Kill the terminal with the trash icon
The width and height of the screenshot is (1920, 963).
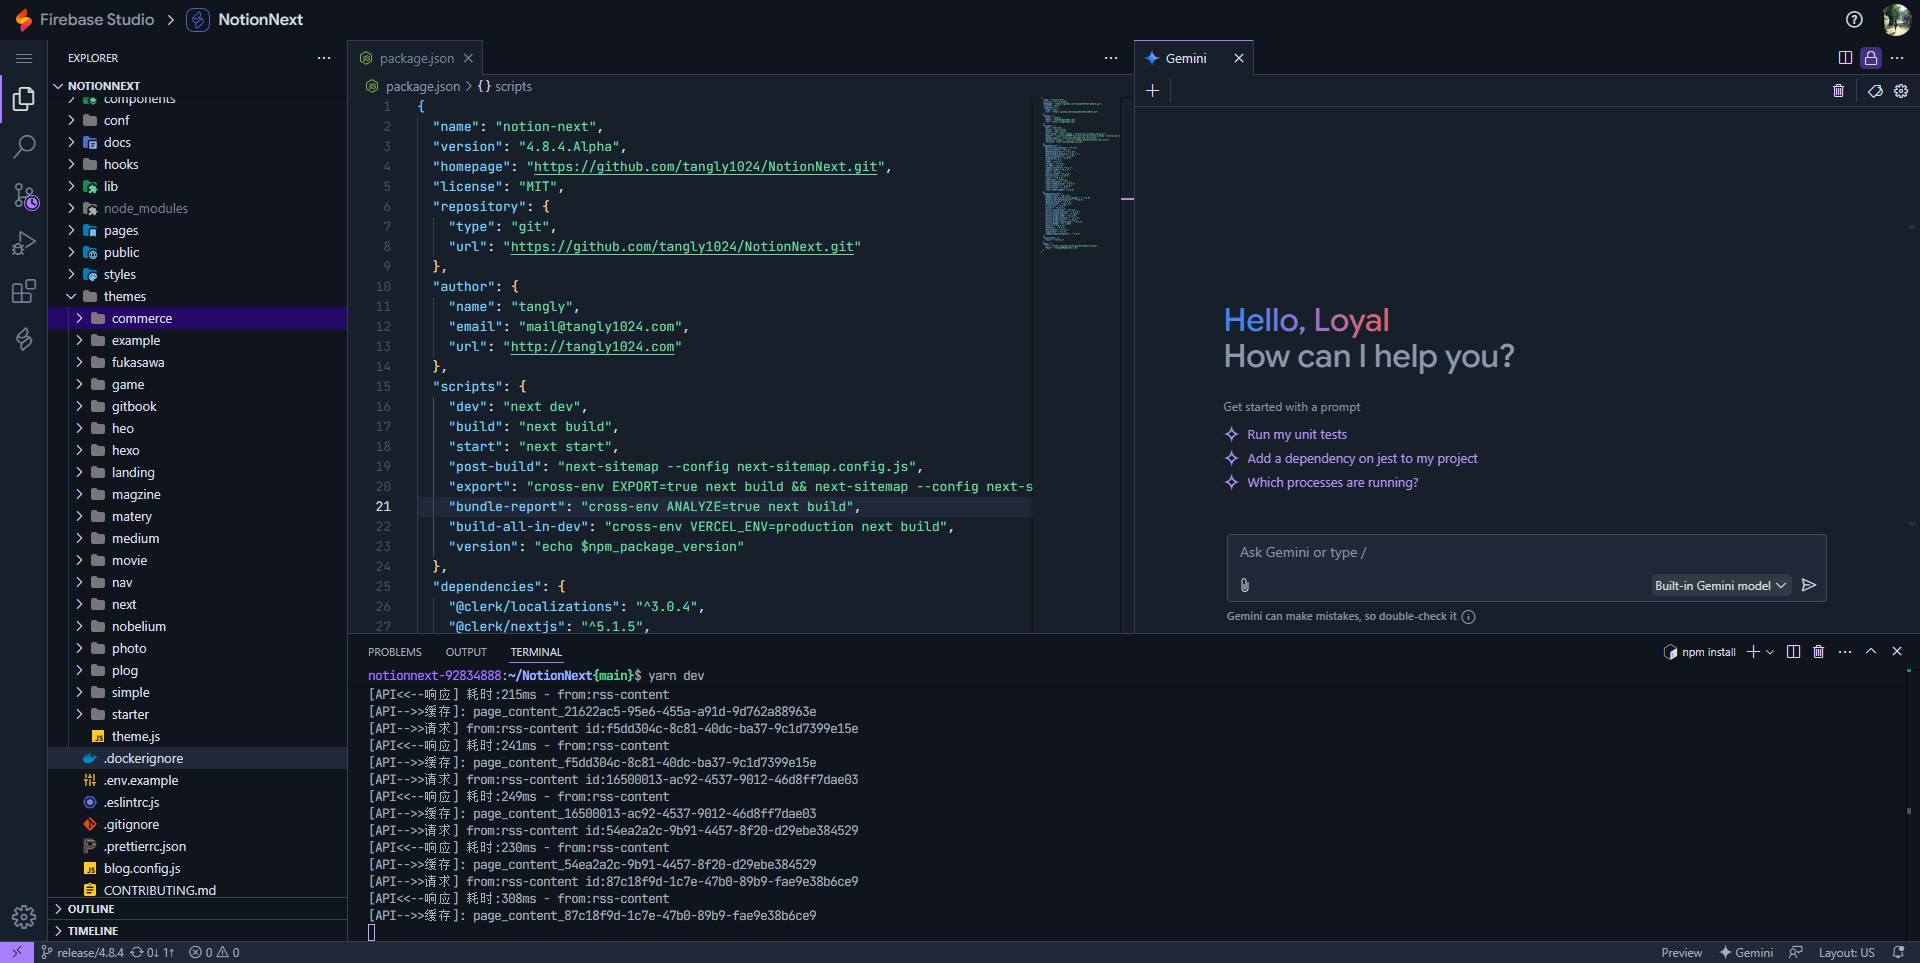click(x=1819, y=652)
